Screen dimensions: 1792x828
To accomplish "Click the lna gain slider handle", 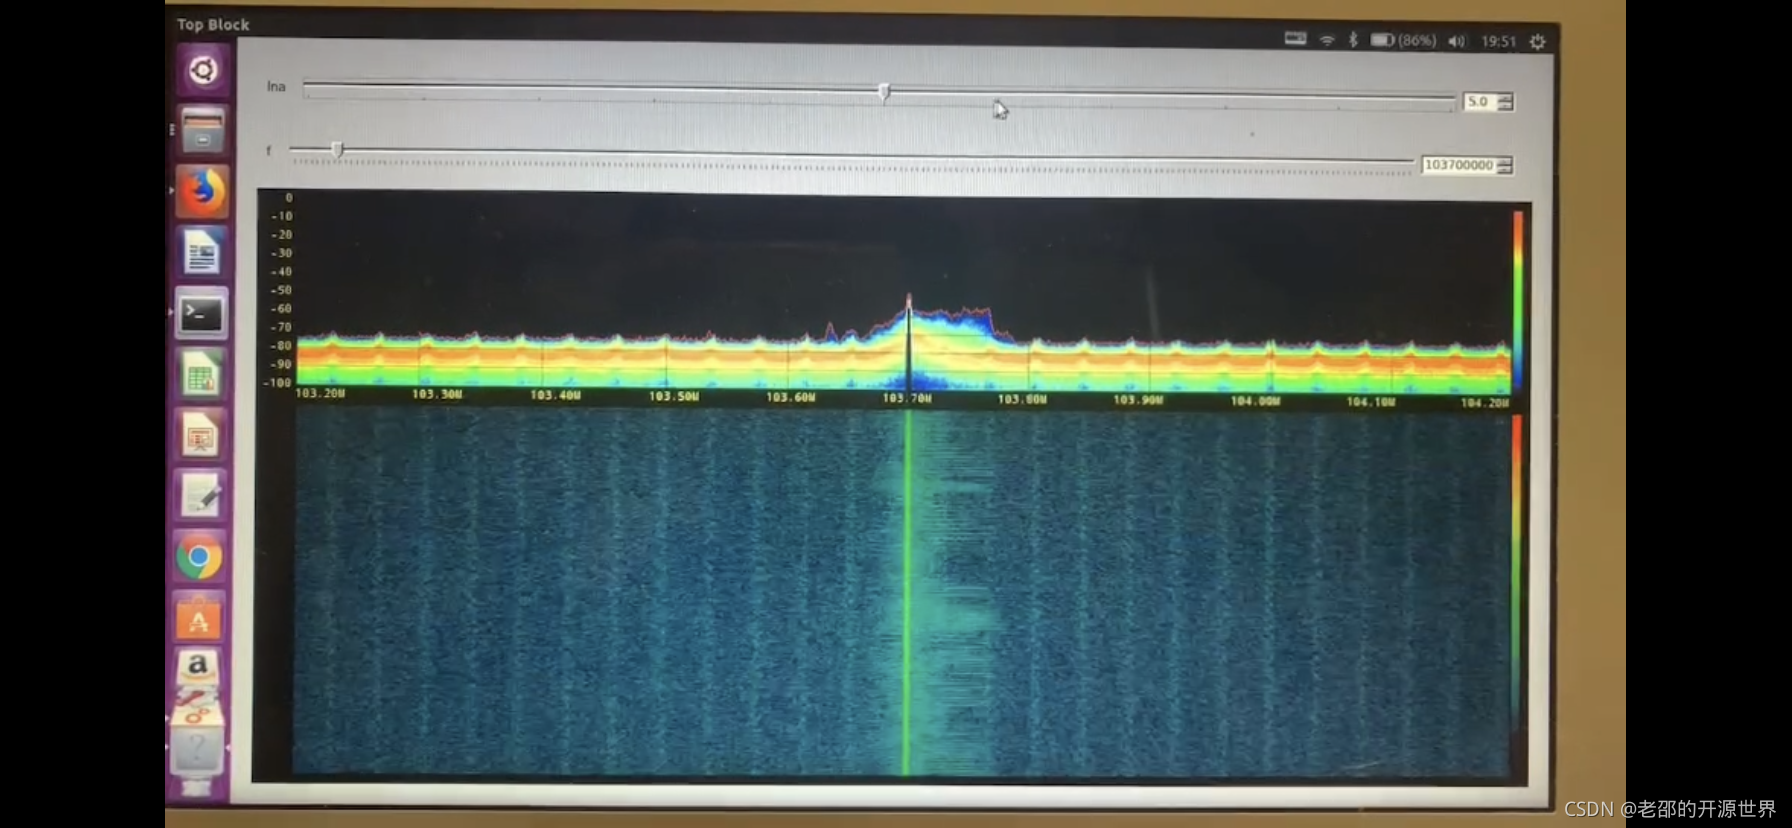I will coord(884,92).
